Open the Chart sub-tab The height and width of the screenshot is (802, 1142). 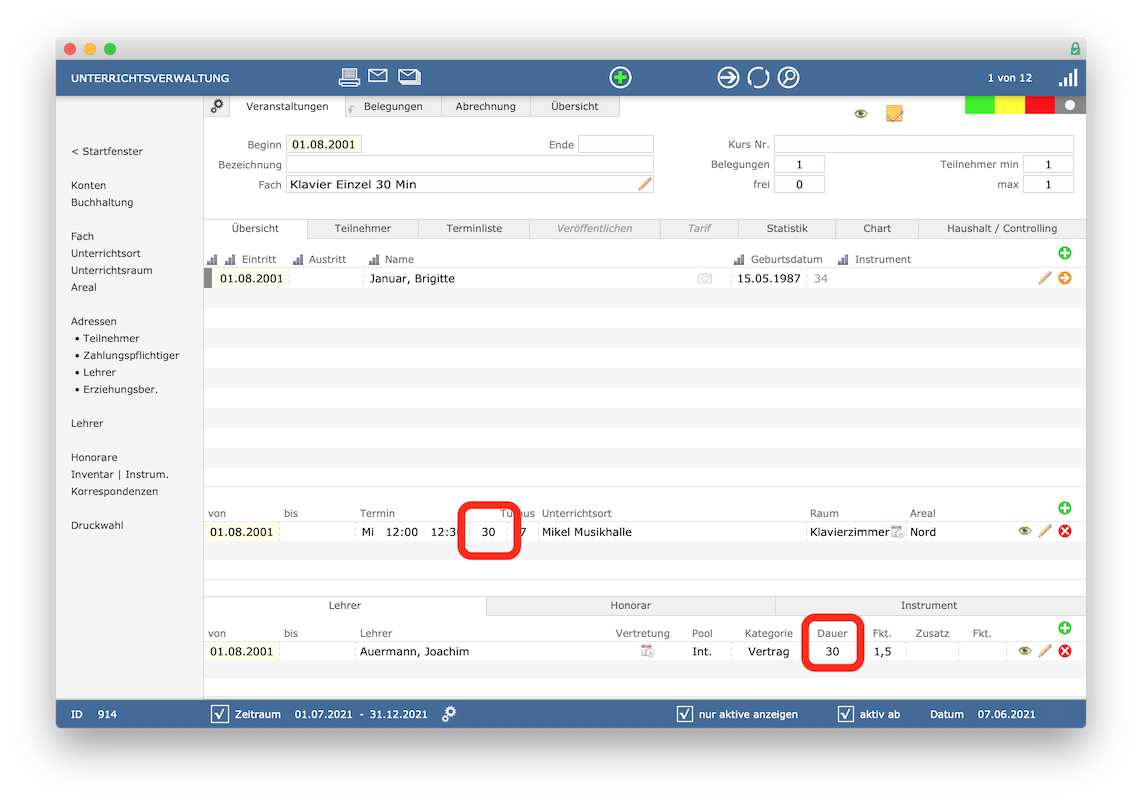click(x=877, y=229)
